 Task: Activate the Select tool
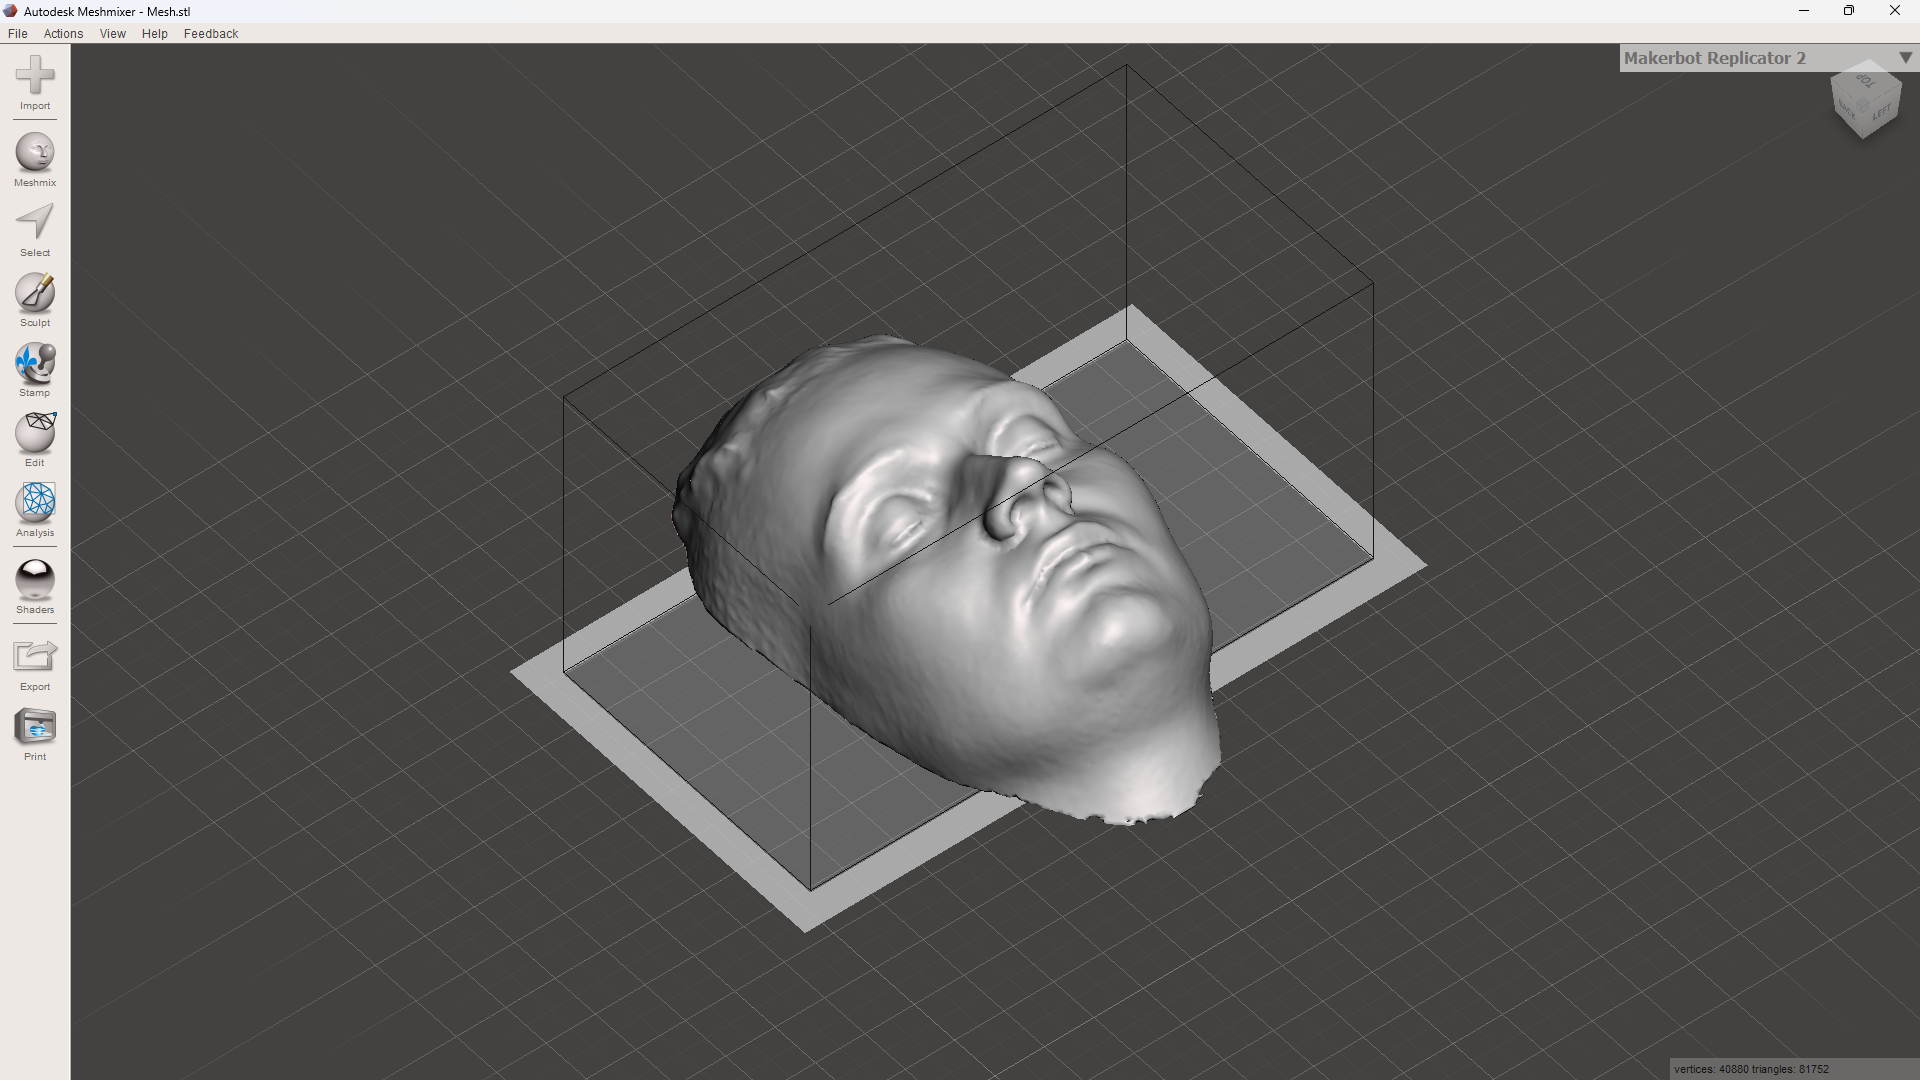point(35,222)
